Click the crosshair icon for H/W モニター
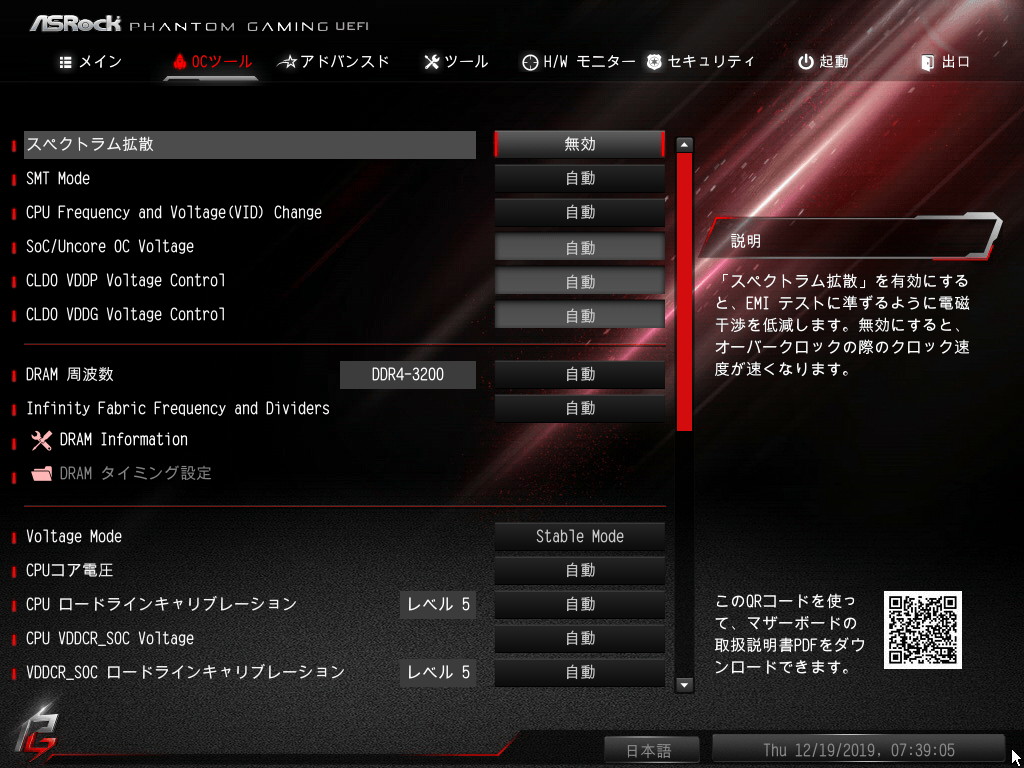The image size is (1024, 768). click(530, 63)
